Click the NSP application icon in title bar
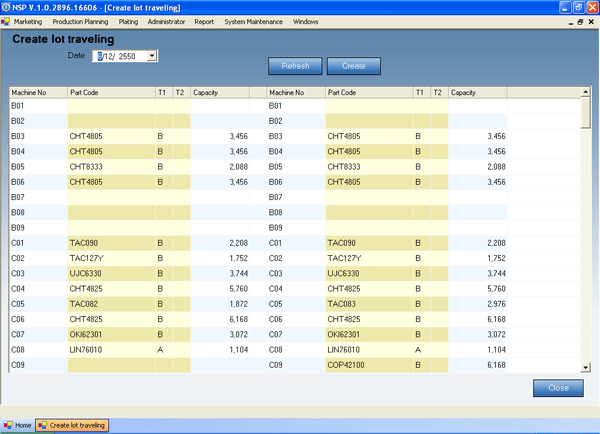 tap(7, 7)
